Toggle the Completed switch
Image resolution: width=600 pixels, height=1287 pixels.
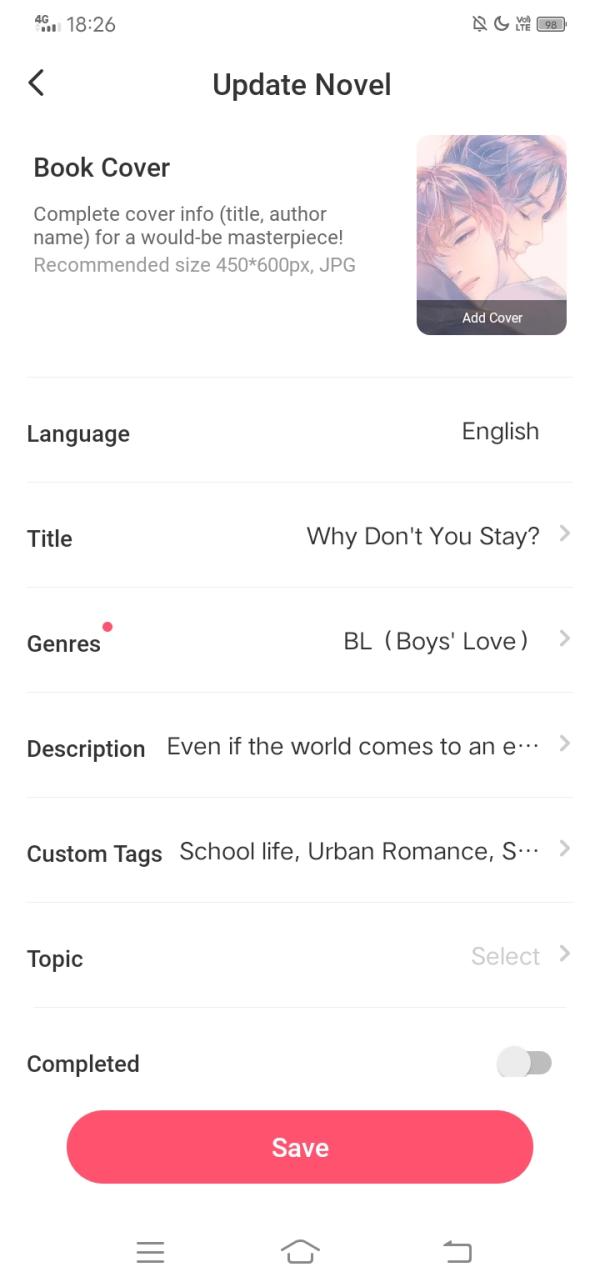coord(524,1063)
